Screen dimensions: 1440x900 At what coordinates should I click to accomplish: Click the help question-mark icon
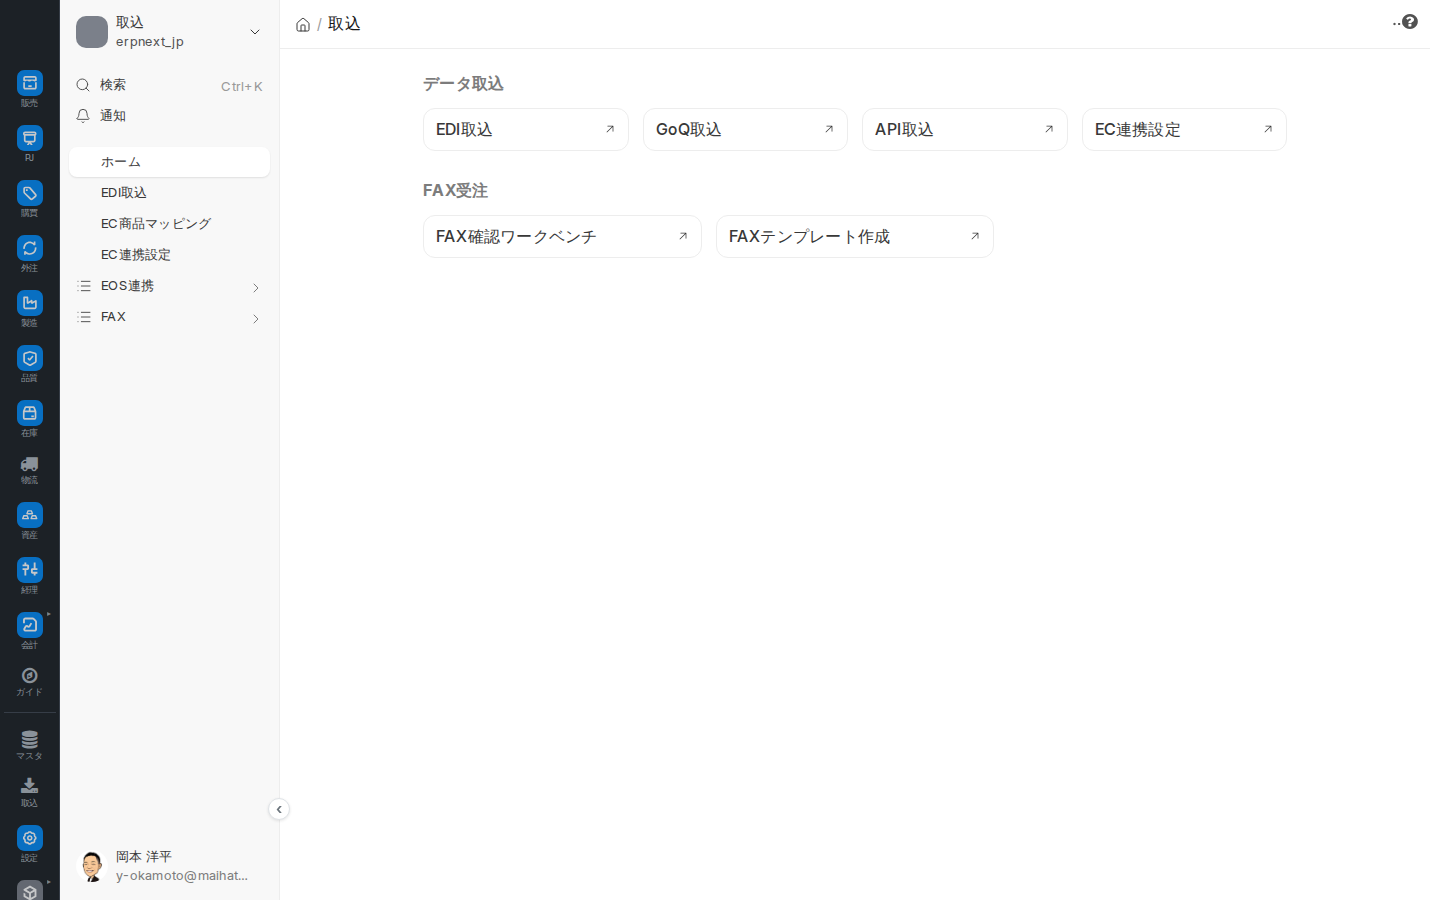(x=1410, y=22)
